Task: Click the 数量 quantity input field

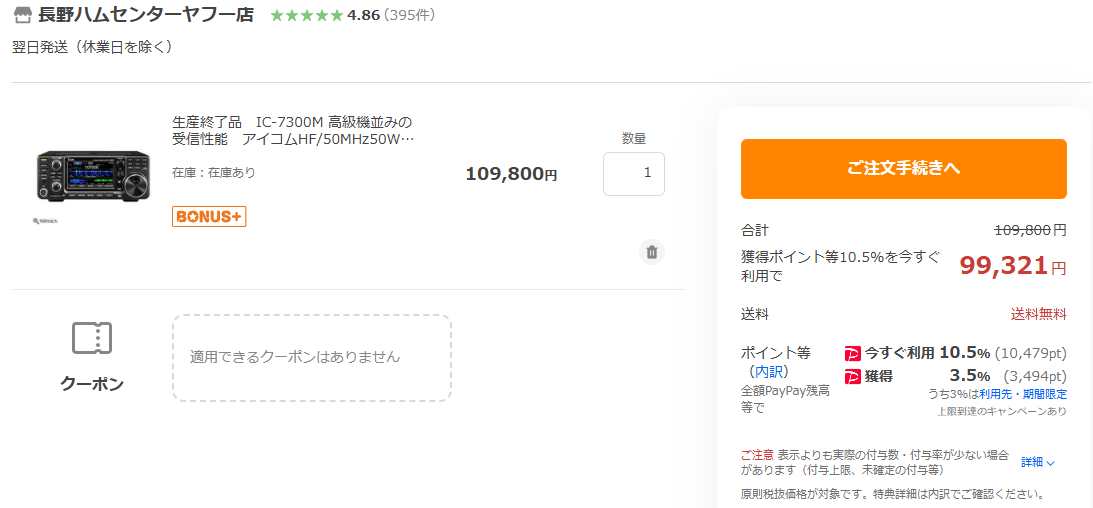Action: pyautogui.click(x=633, y=173)
